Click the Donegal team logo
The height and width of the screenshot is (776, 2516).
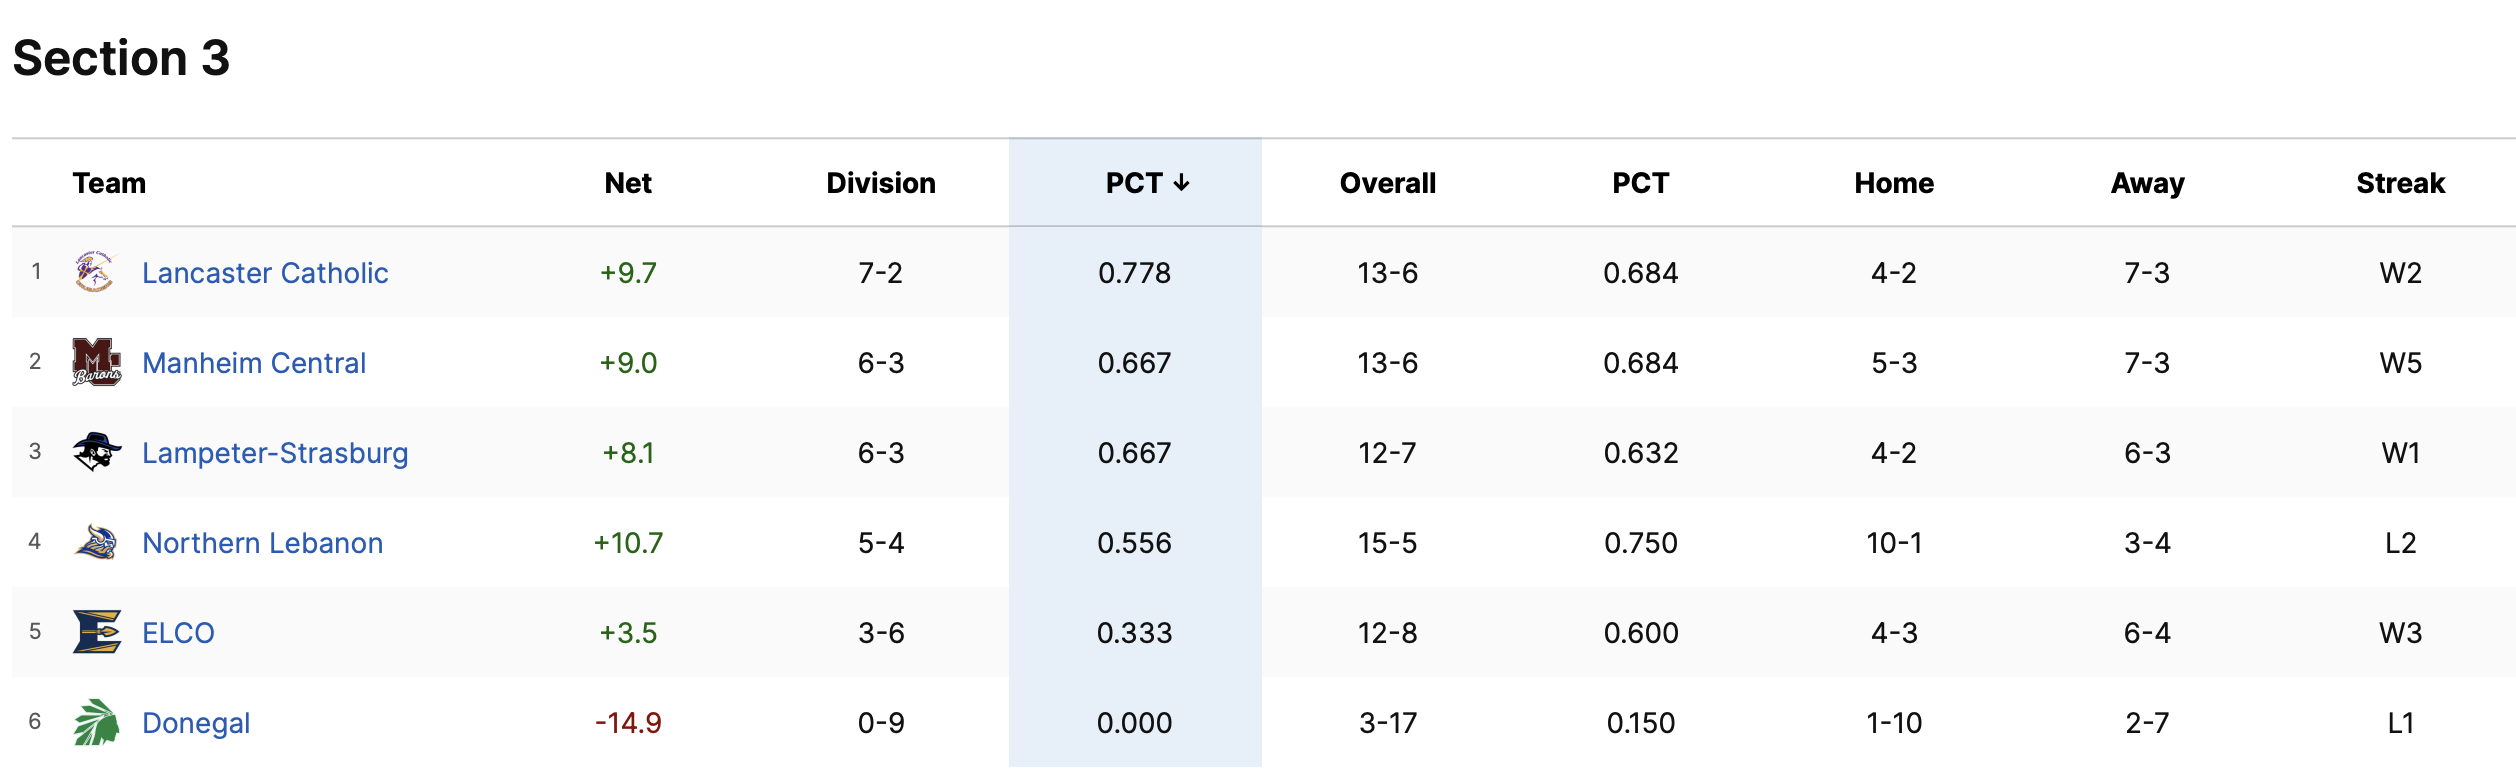pos(96,722)
